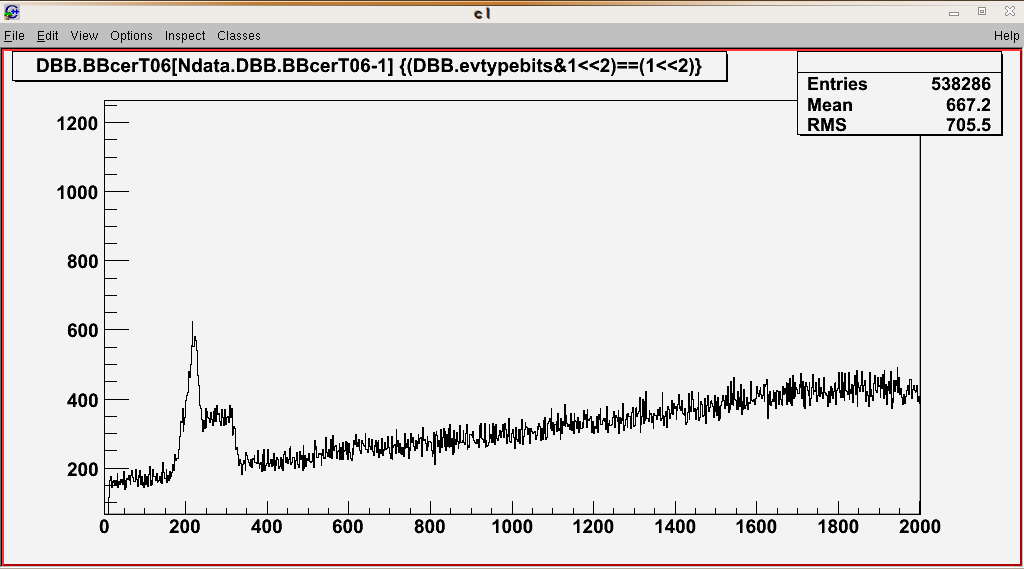Screen dimensions: 1024x569
Task: Click the Entries 538286 statistic
Action: [899, 84]
